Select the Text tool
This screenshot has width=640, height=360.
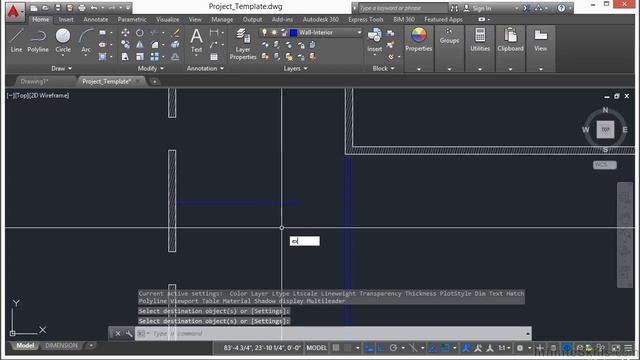[196, 40]
